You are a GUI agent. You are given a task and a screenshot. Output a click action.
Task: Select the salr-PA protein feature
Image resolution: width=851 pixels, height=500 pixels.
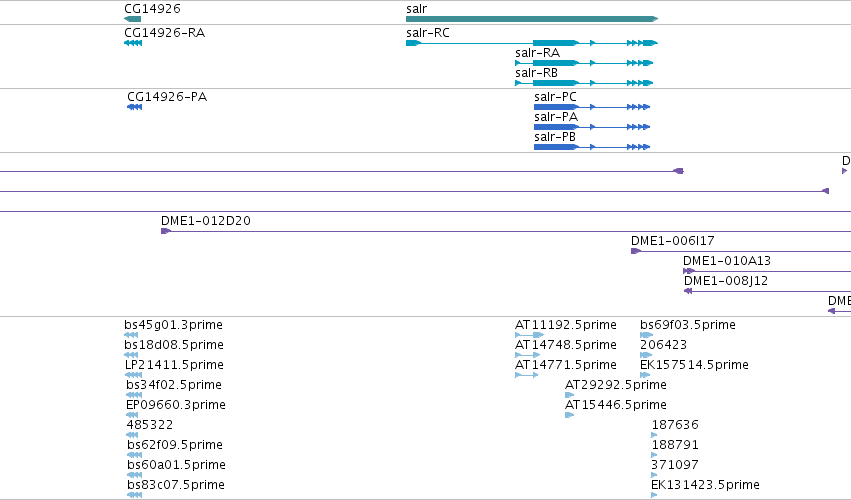tap(592, 127)
